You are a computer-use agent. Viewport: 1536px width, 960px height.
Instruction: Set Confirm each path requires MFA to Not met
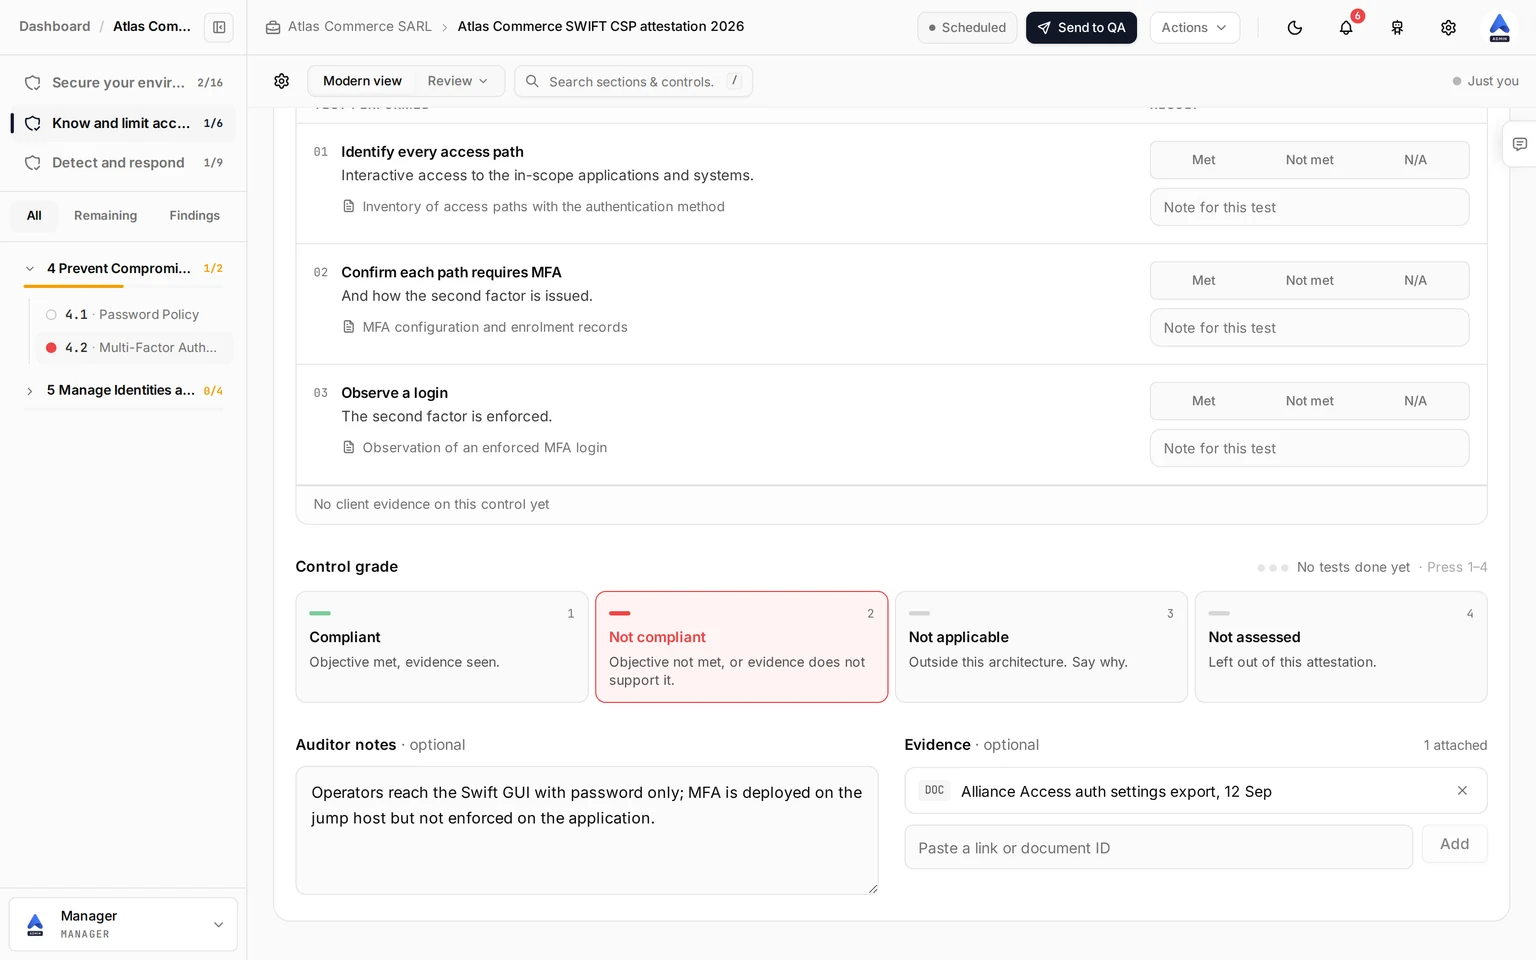1309,281
